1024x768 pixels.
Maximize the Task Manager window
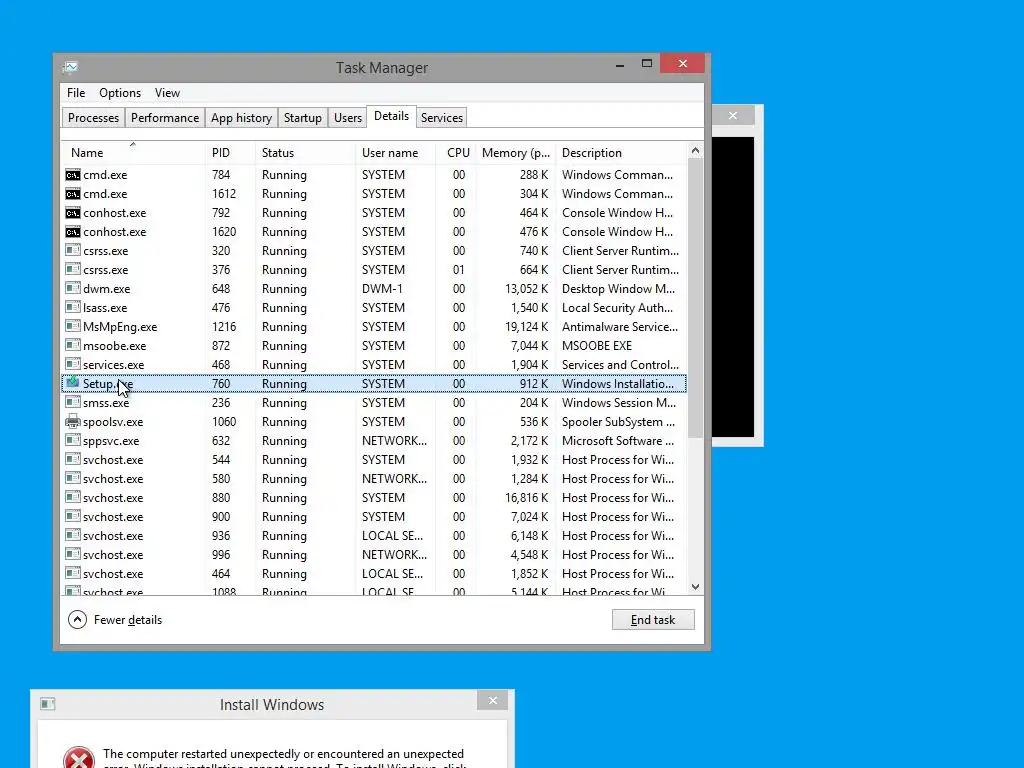[x=647, y=63]
